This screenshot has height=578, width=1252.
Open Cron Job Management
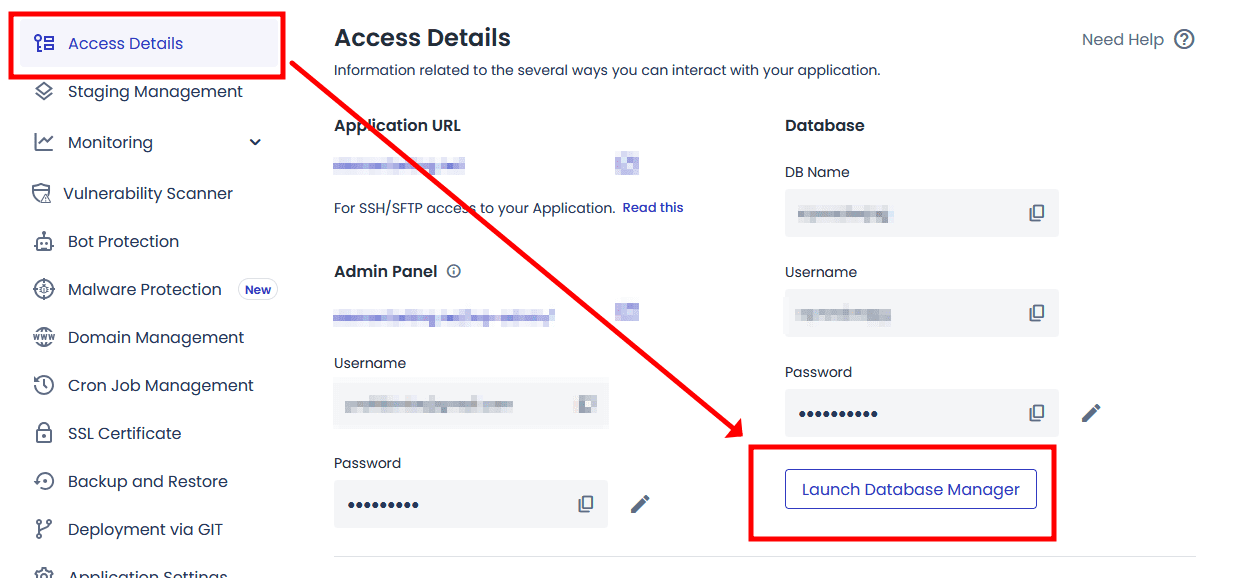(160, 386)
